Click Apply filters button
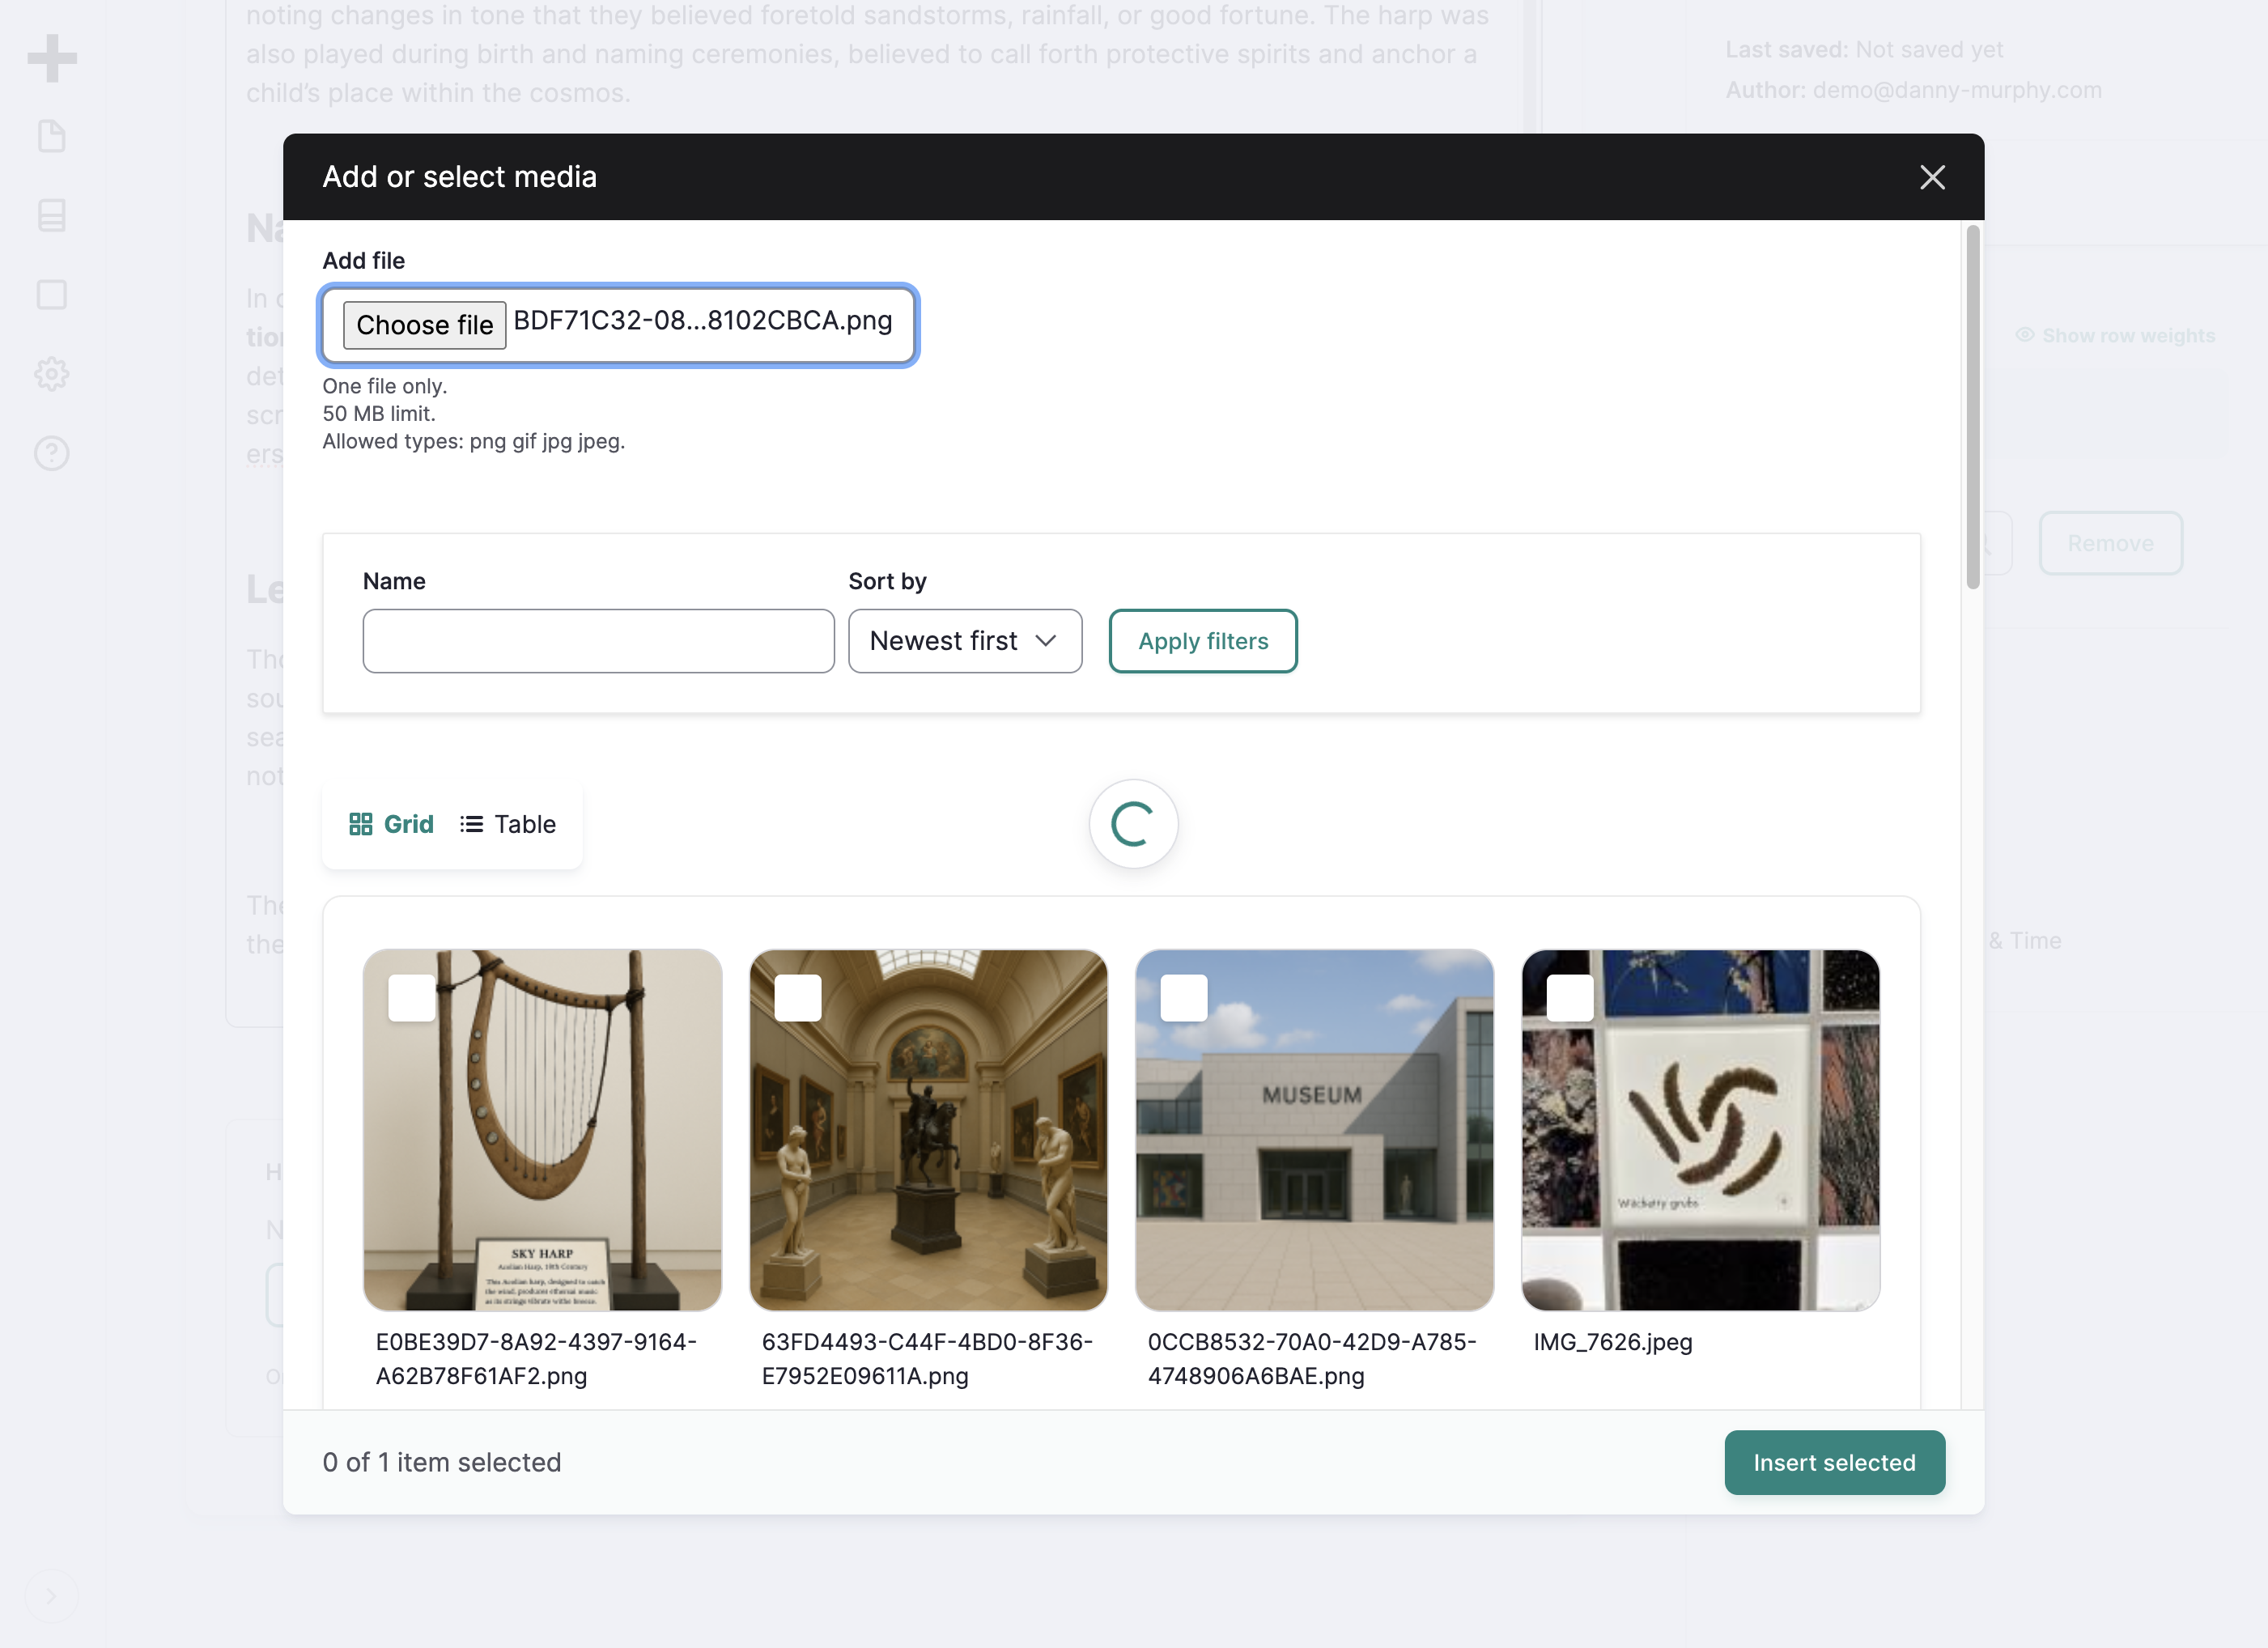Screen dimensions: 2268x1648 pyautogui.click(x=1203, y=641)
